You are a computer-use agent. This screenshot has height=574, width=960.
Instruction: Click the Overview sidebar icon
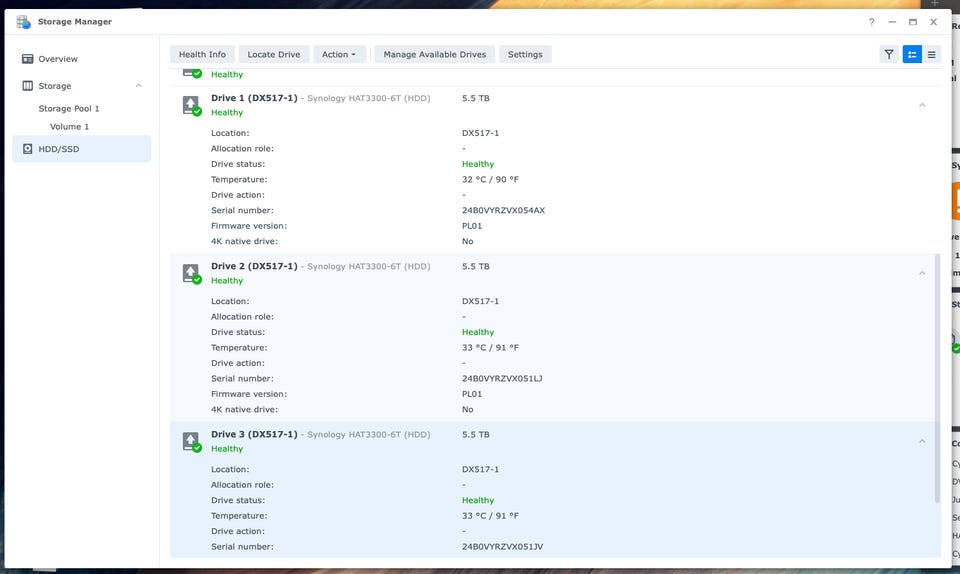click(x=28, y=59)
